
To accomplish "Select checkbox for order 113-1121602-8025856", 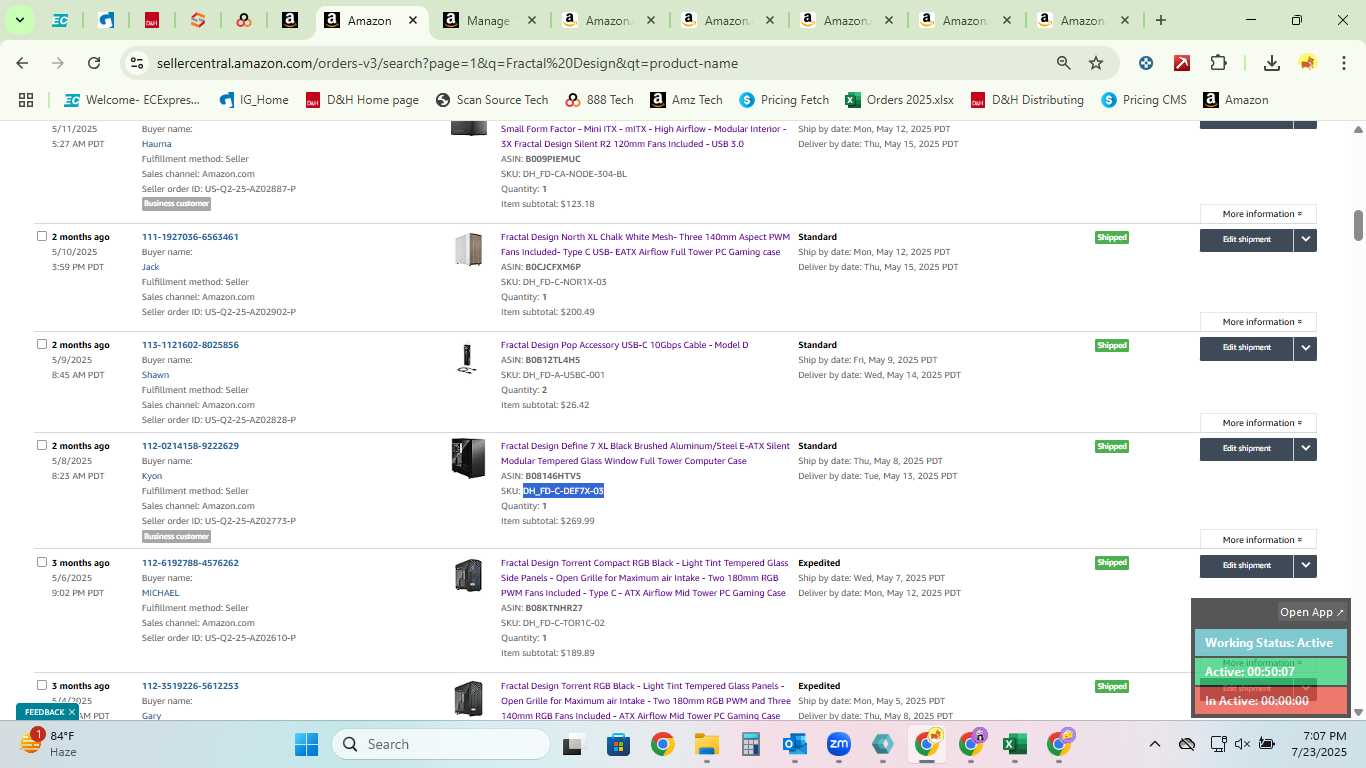I will pyautogui.click(x=42, y=345).
